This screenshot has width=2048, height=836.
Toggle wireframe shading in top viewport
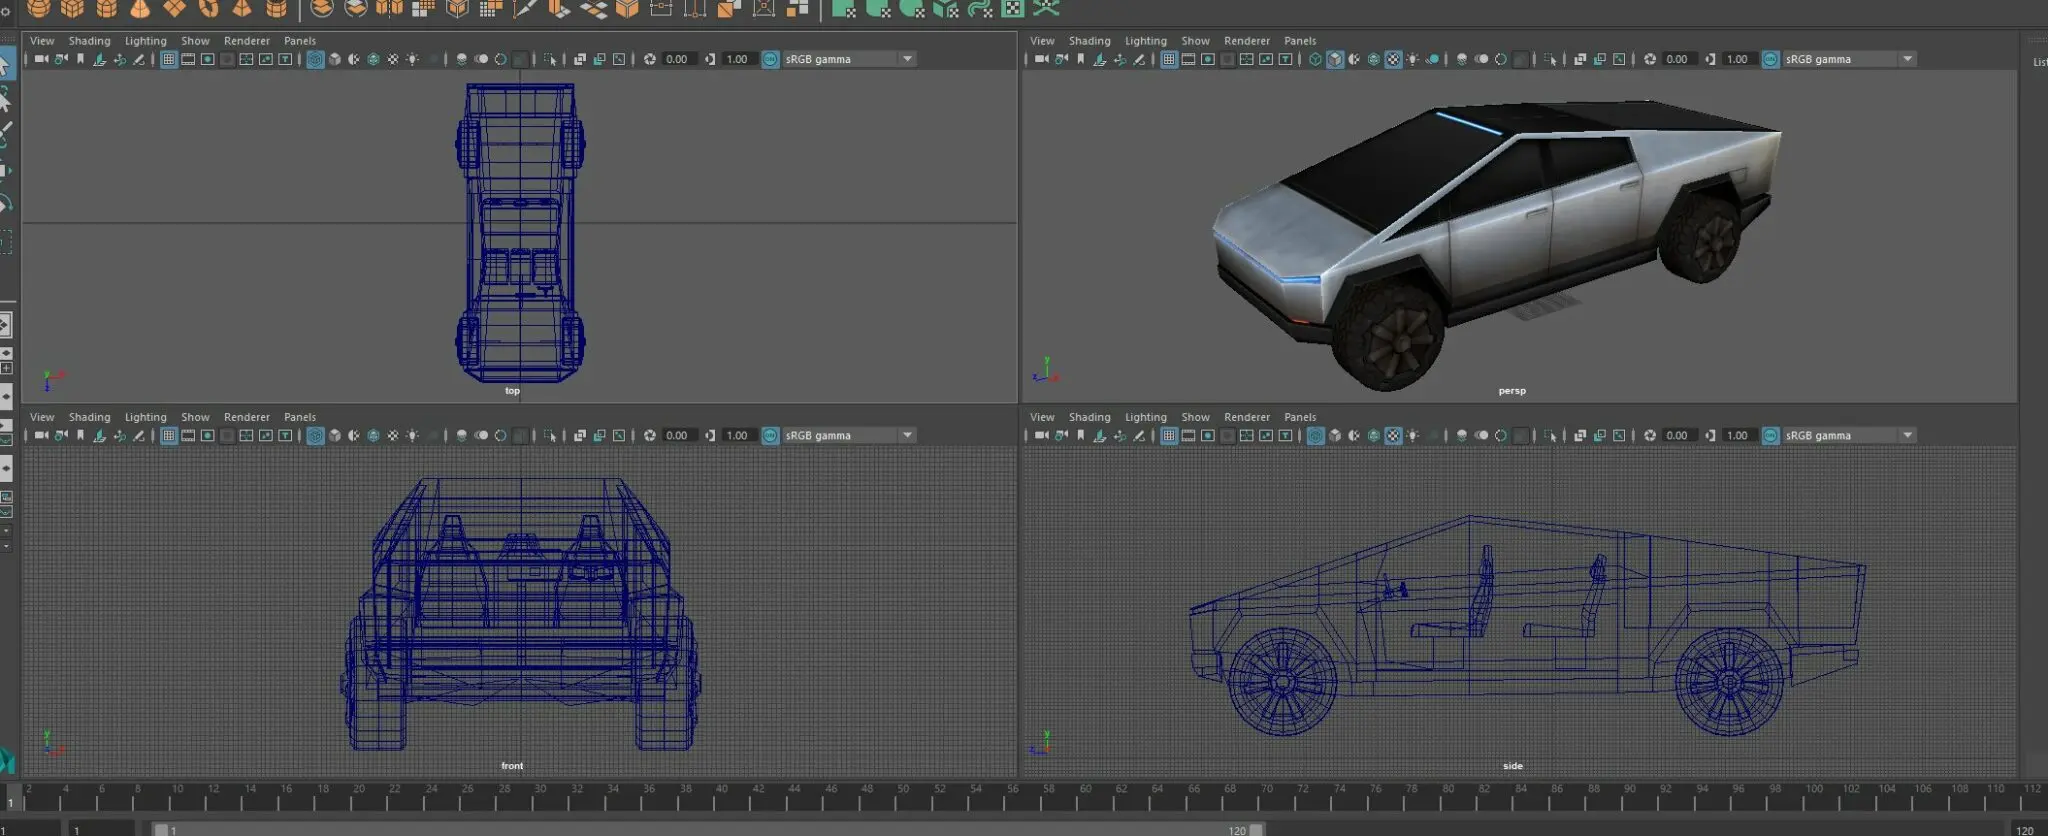(315, 59)
